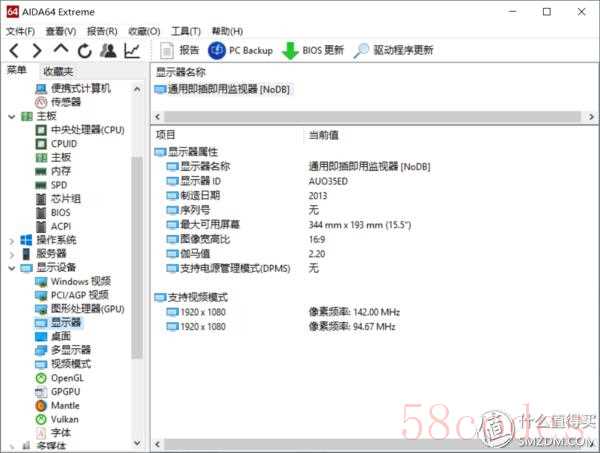Click the vertical scrollbar thumb in the sidebar
600x453 pixels.
(x=137, y=257)
